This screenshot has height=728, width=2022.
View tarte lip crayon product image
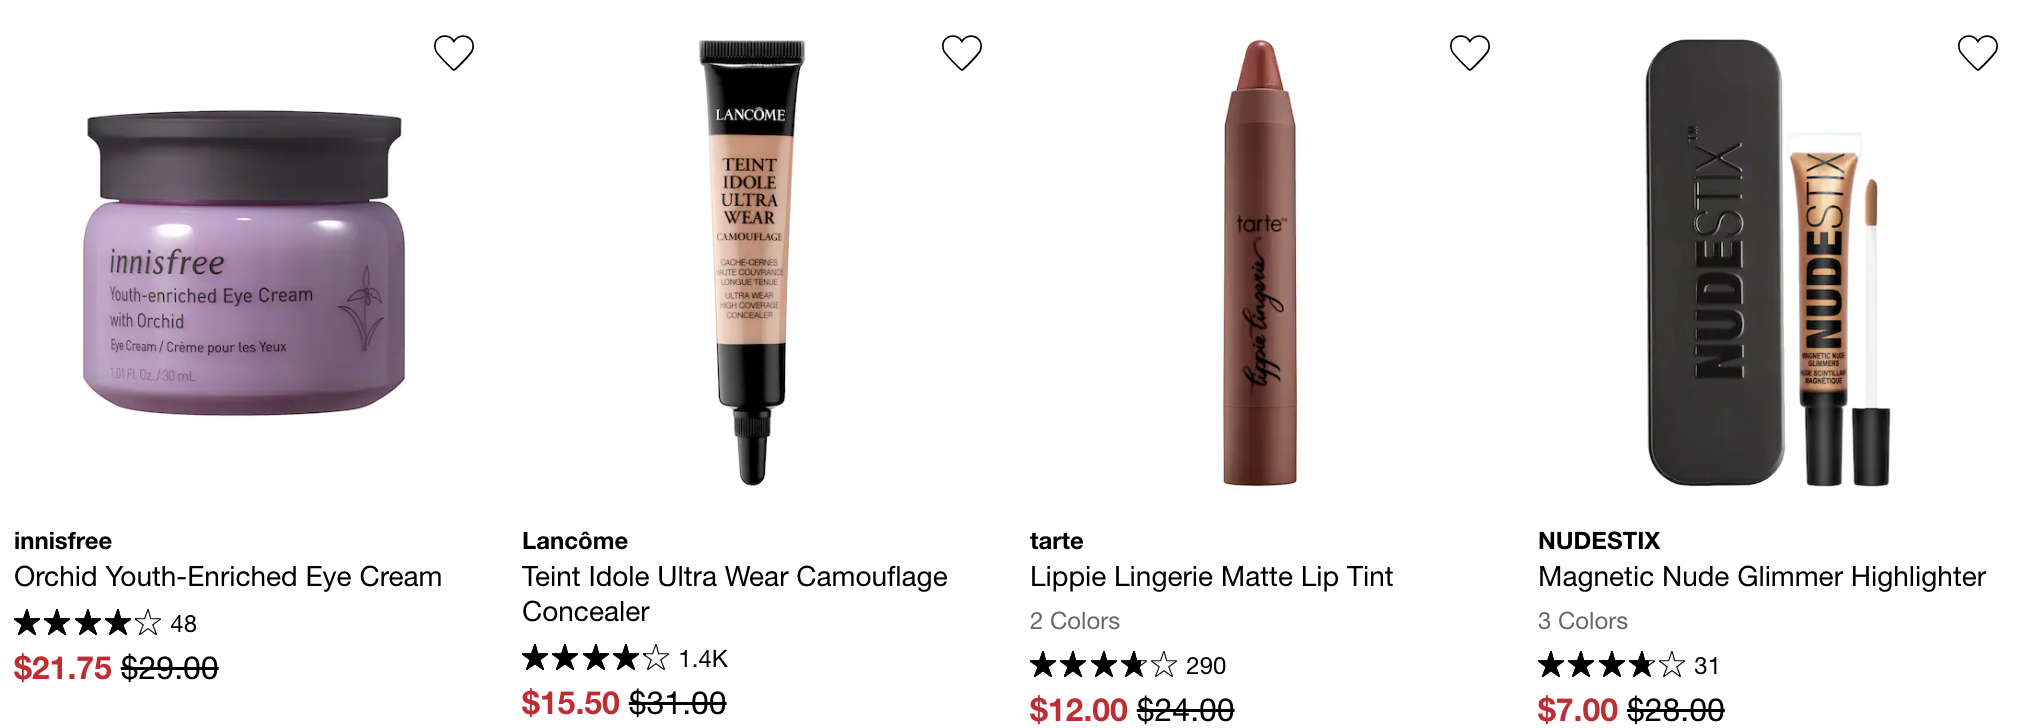click(1260, 263)
